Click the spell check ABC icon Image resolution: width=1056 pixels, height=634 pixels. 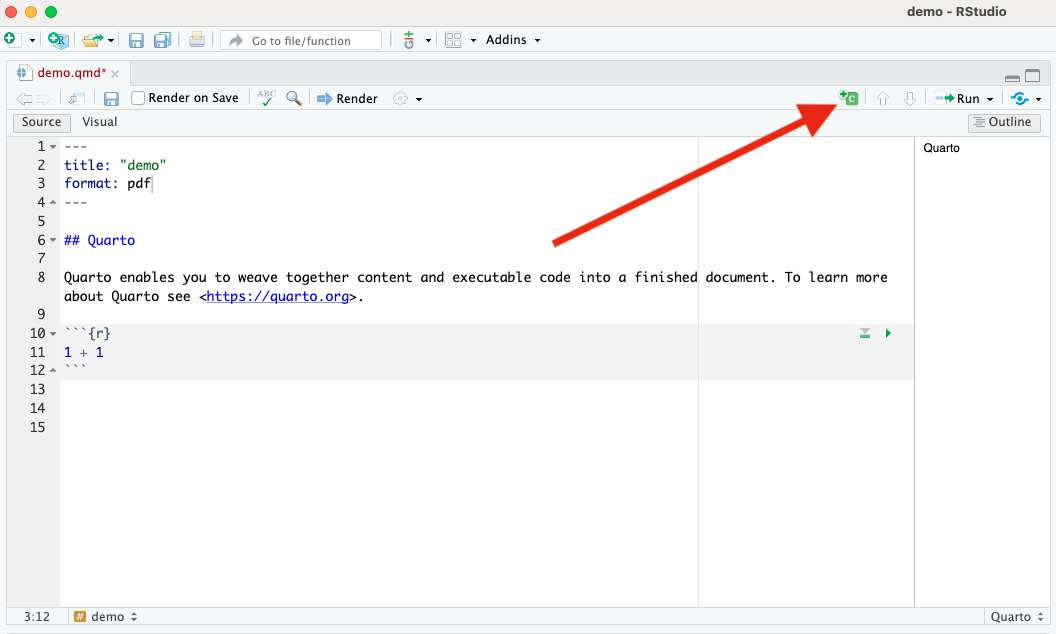[266, 98]
